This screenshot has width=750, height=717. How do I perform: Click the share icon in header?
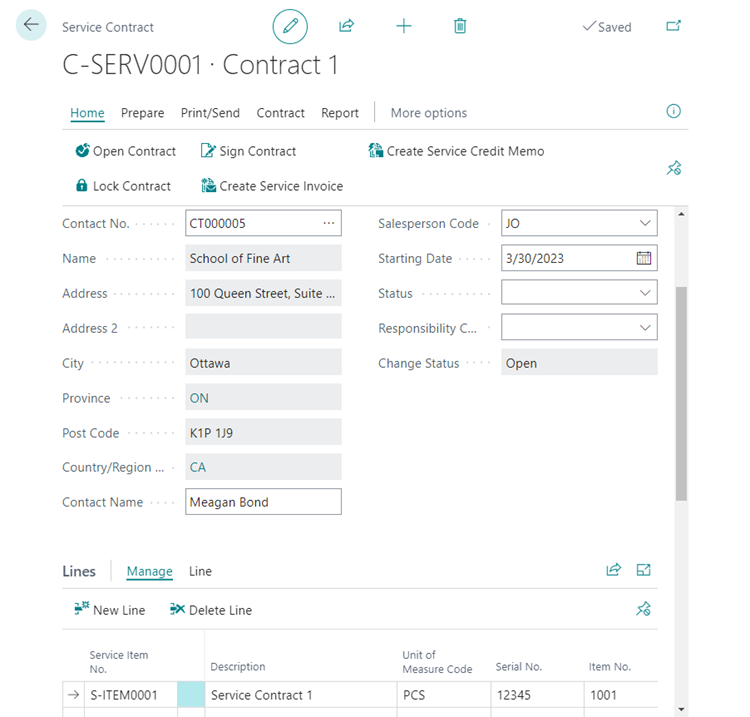point(347,26)
